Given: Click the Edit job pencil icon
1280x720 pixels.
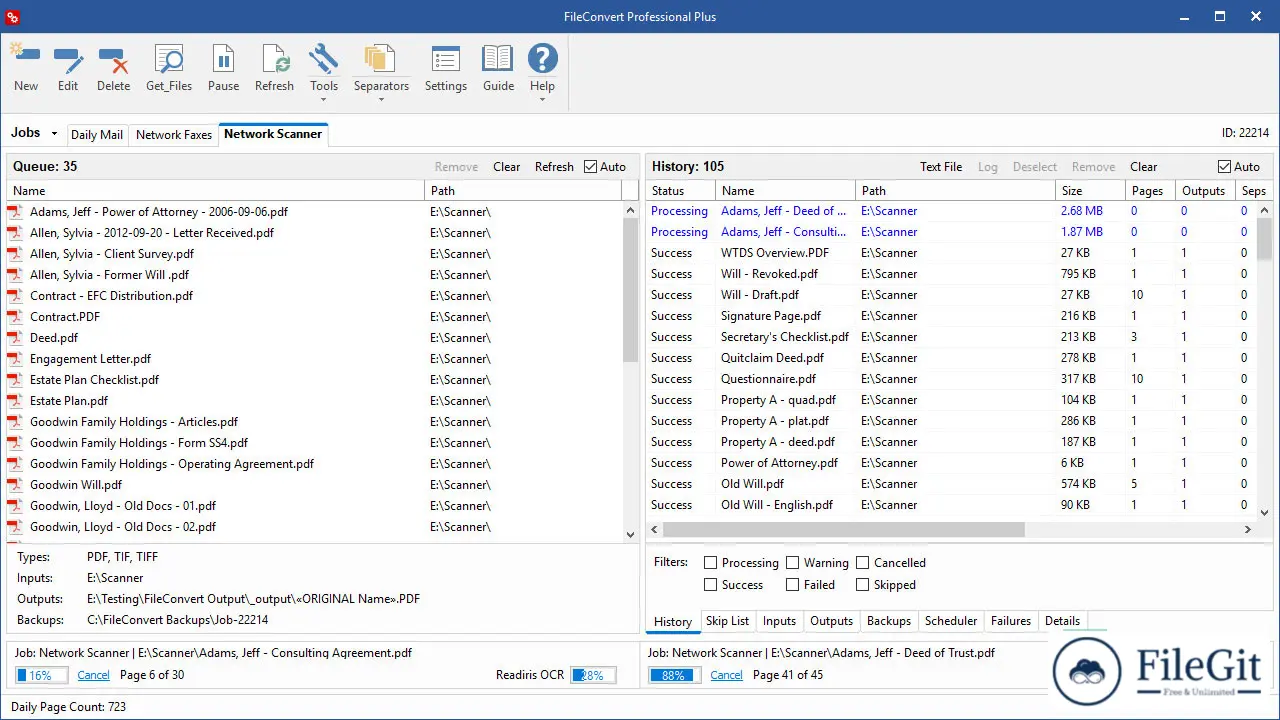Looking at the screenshot, I should coord(68,58).
